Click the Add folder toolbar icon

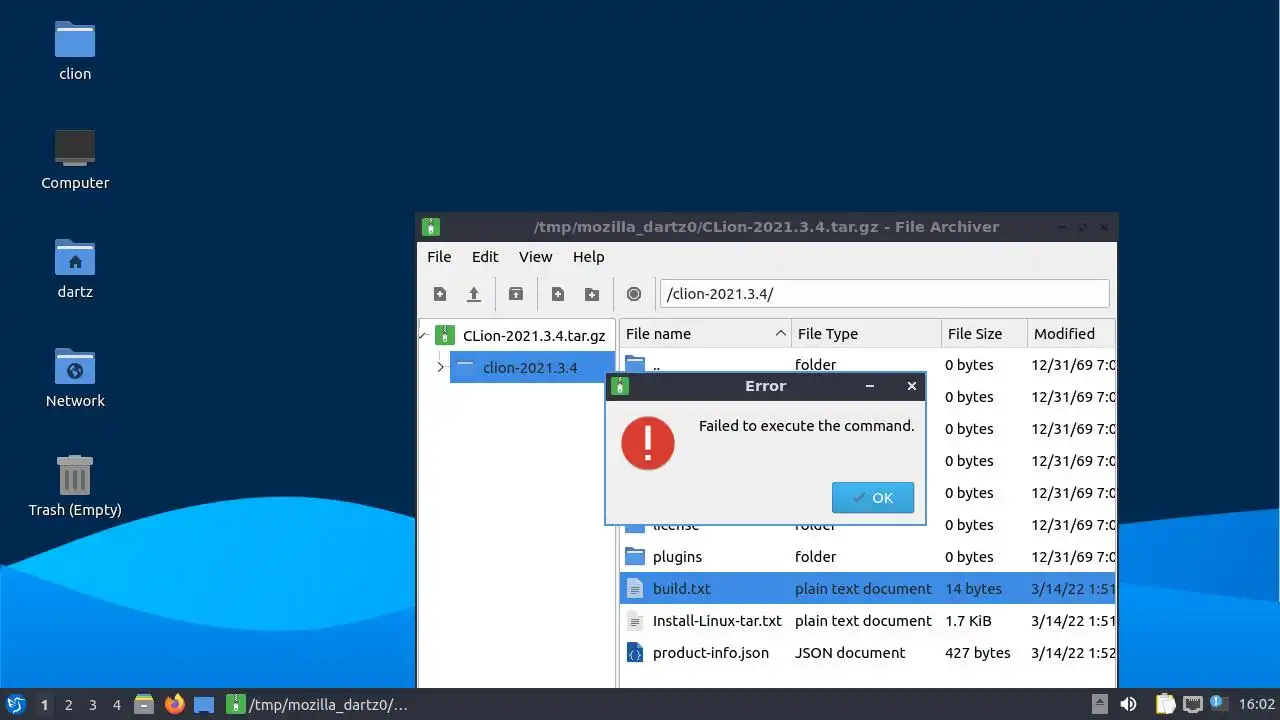(592, 294)
